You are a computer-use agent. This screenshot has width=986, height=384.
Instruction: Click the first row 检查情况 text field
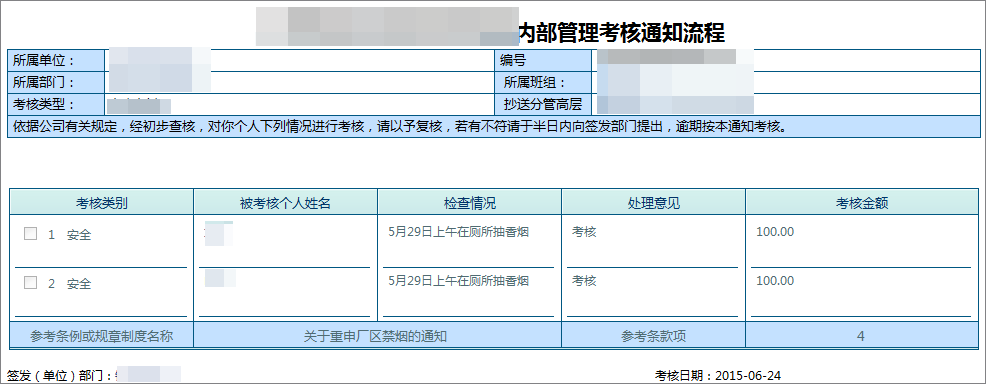point(468,242)
